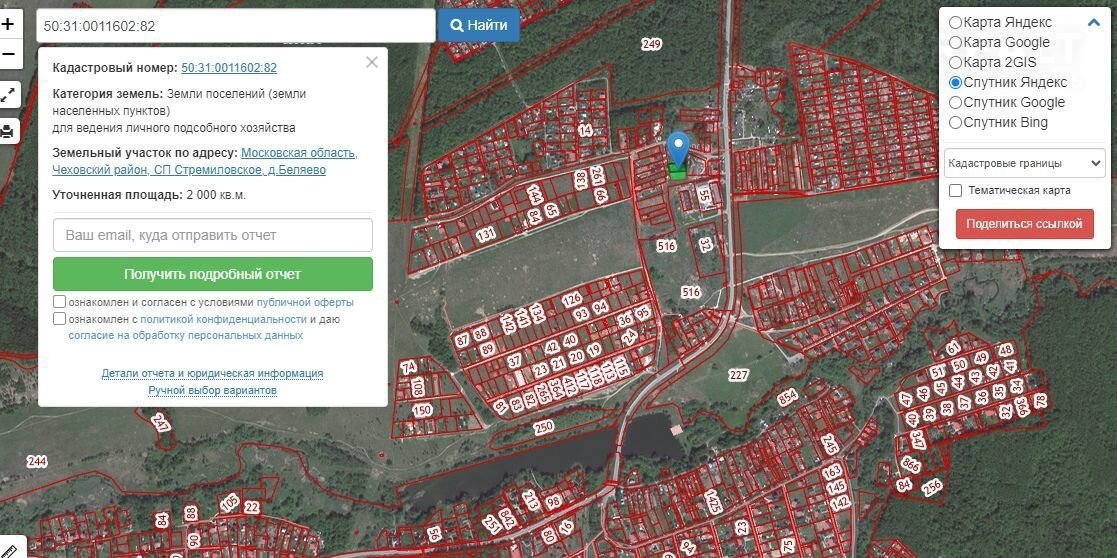The width and height of the screenshot is (1117, 558).
Task: Select Карта Яндекс map layer
Action: click(956, 22)
